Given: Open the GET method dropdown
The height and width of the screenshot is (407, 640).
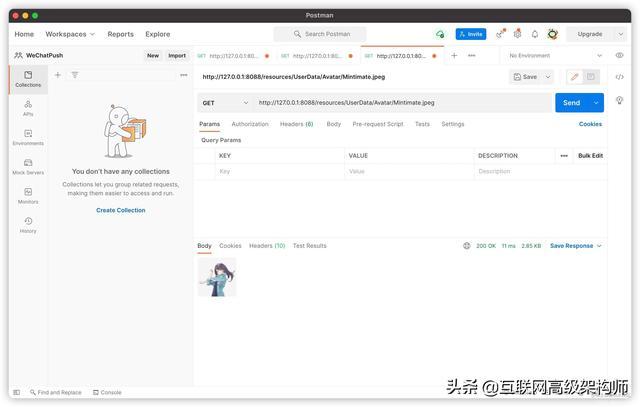Looking at the screenshot, I should pyautogui.click(x=225, y=103).
